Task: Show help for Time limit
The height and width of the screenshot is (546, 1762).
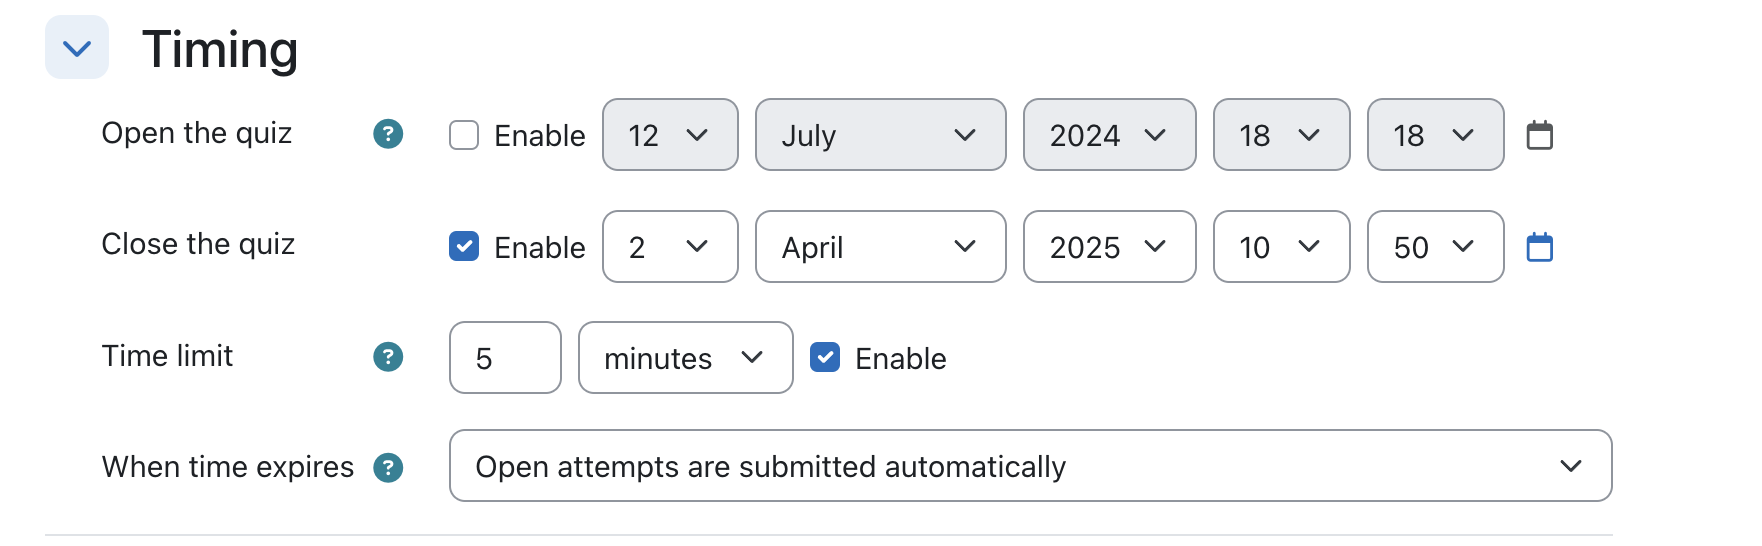Action: [x=388, y=357]
